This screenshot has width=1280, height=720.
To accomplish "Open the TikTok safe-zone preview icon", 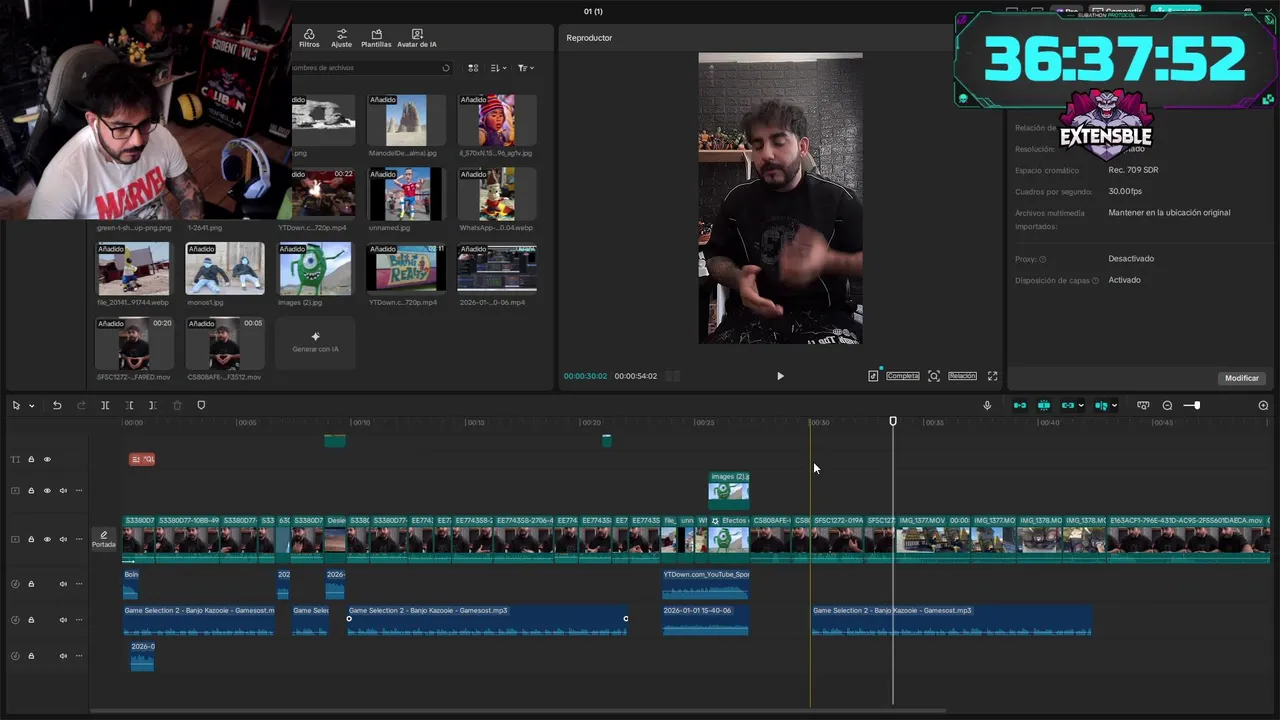I will click(x=873, y=376).
